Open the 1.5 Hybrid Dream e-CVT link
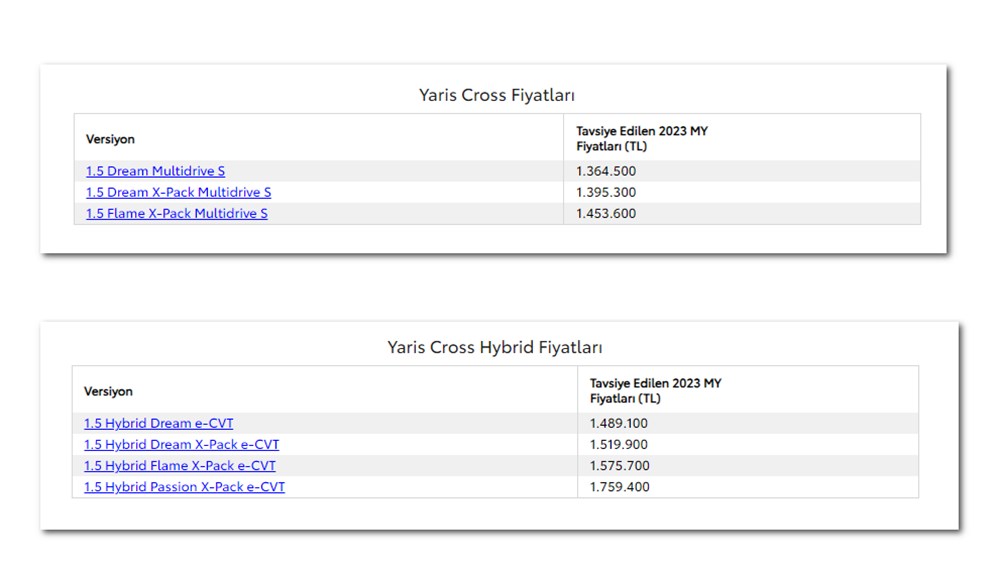The image size is (1000, 571). (x=158, y=423)
